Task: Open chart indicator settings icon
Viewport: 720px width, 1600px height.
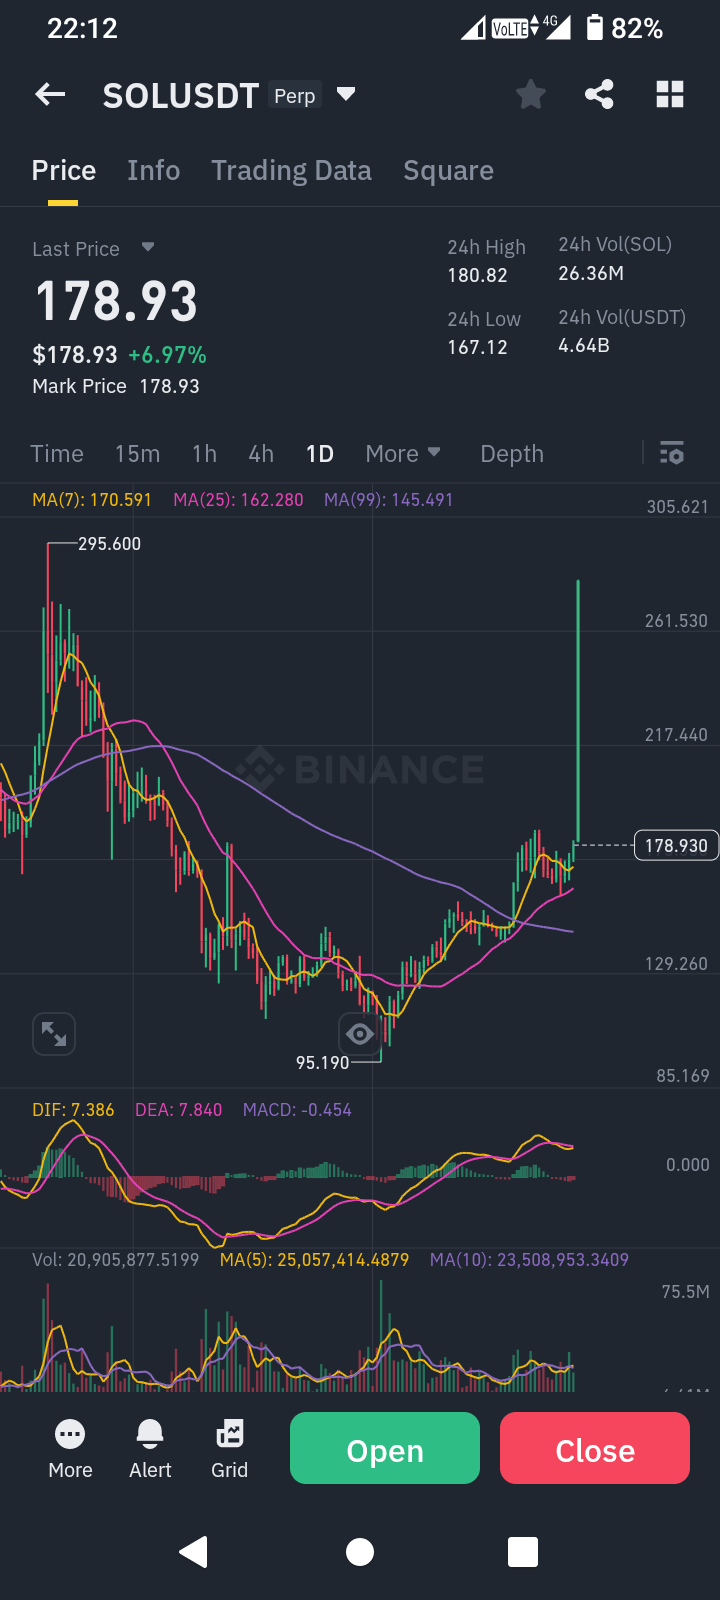Action: (x=672, y=453)
